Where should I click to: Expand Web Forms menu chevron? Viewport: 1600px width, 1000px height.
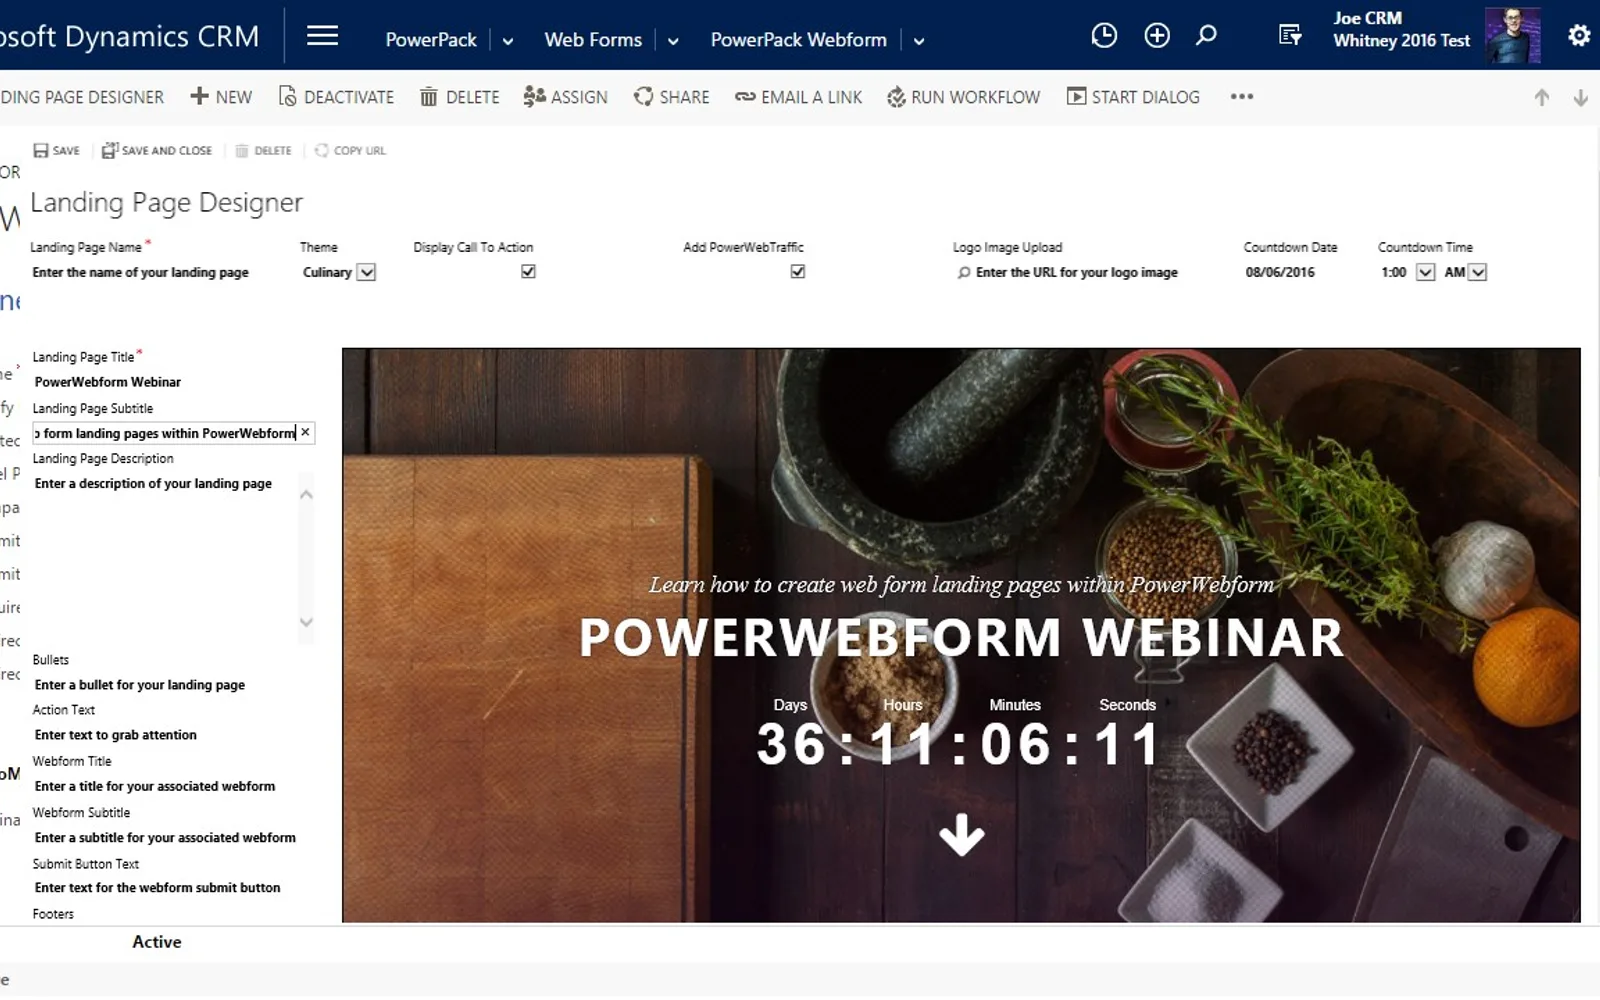point(673,41)
